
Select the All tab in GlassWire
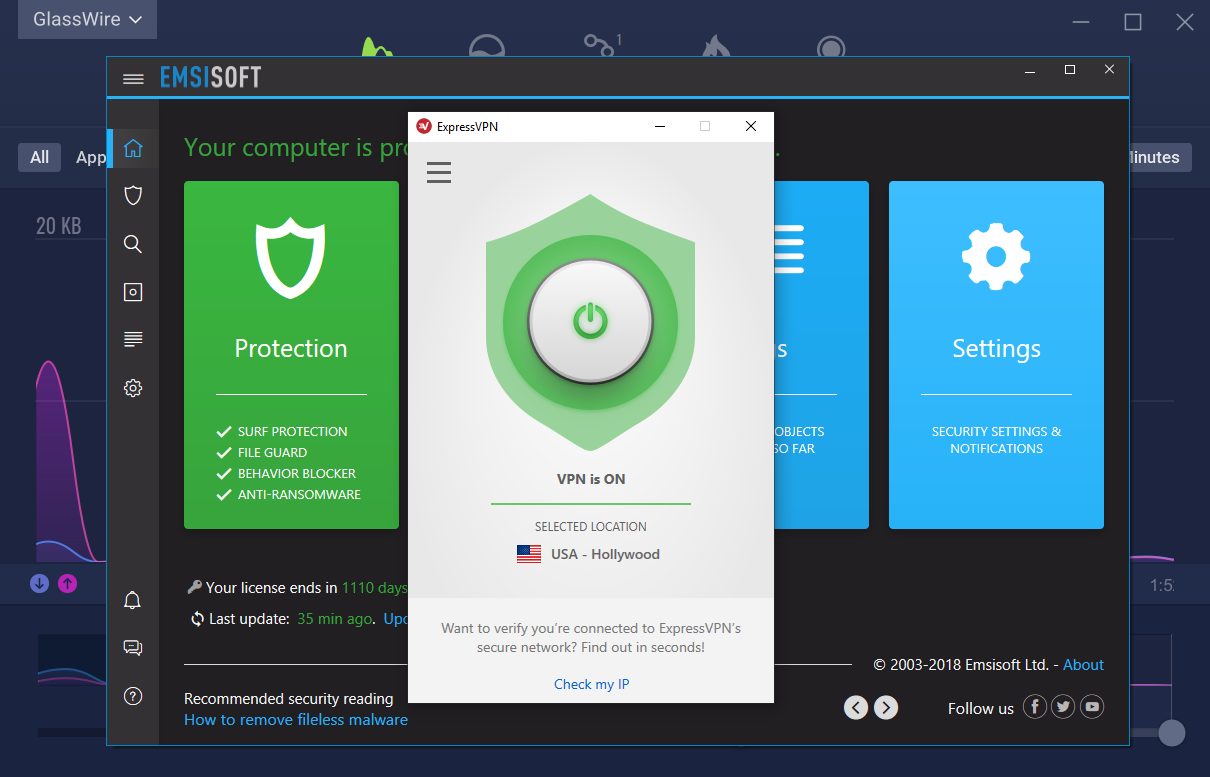[x=39, y=157]
